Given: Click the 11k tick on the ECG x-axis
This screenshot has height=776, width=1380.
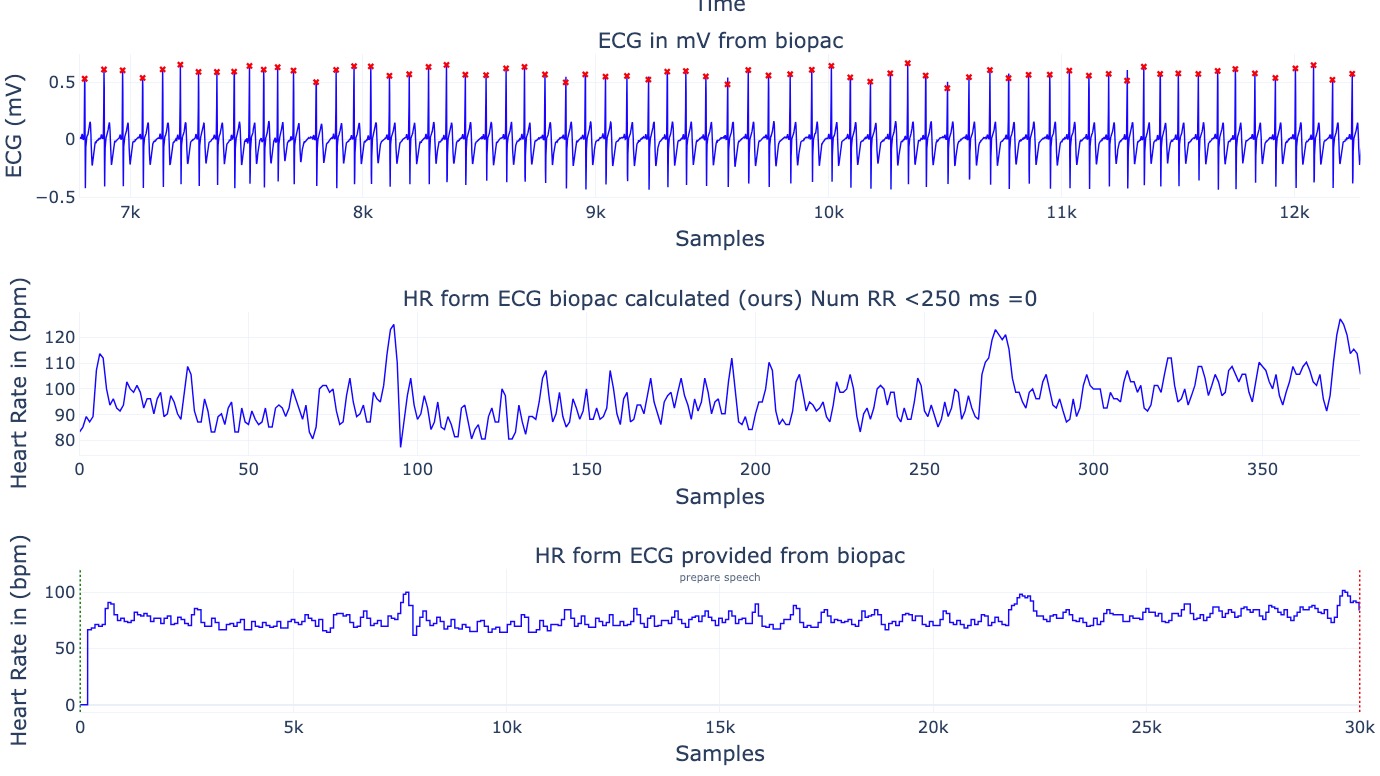Looking at the screenshot, I should coord(1061,212).
